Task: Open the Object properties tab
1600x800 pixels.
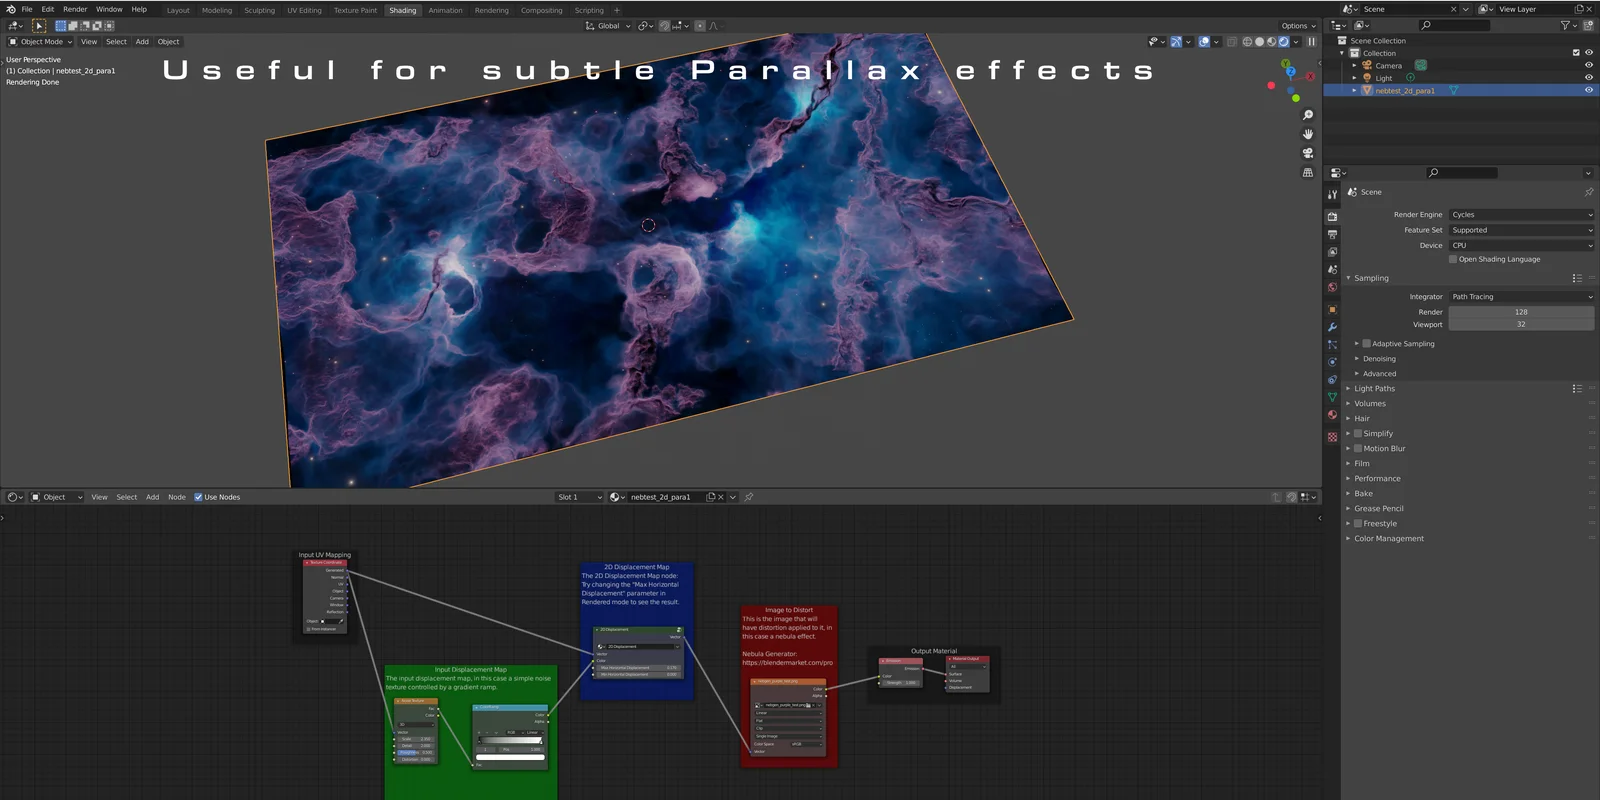Action: coord(1332,309)
